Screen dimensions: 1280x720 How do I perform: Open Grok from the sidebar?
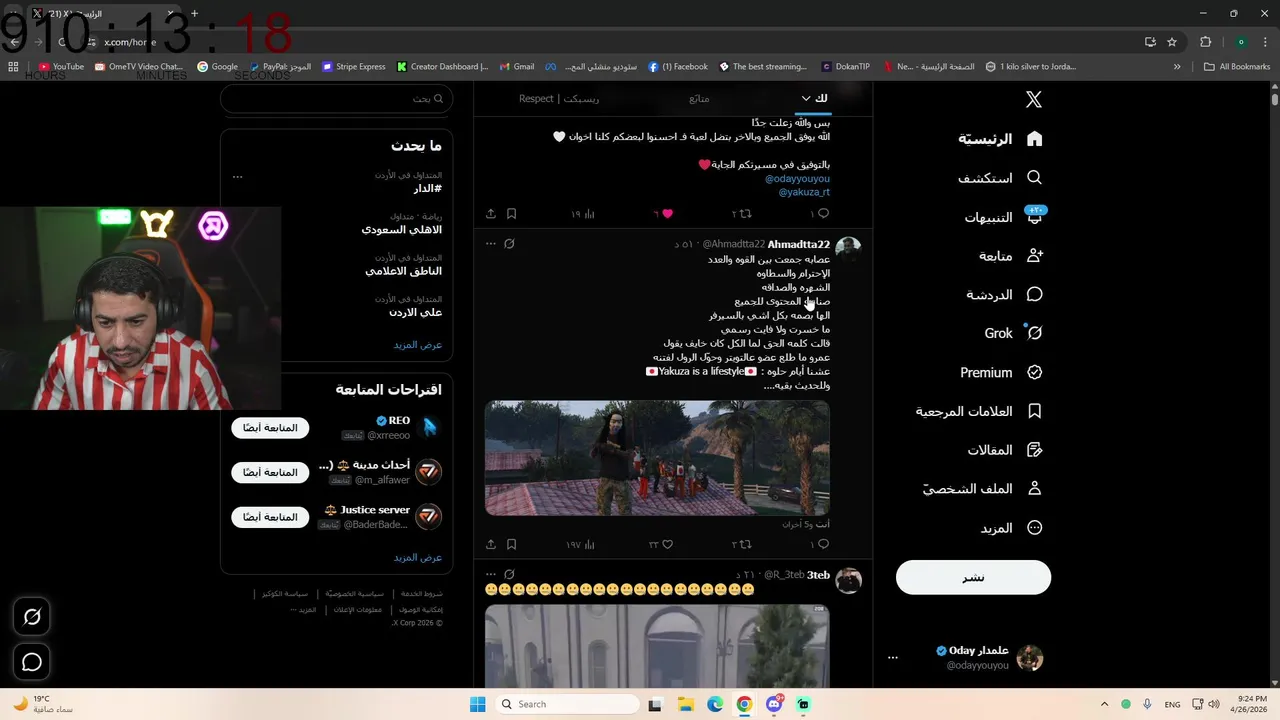[x=1013, y=333]
